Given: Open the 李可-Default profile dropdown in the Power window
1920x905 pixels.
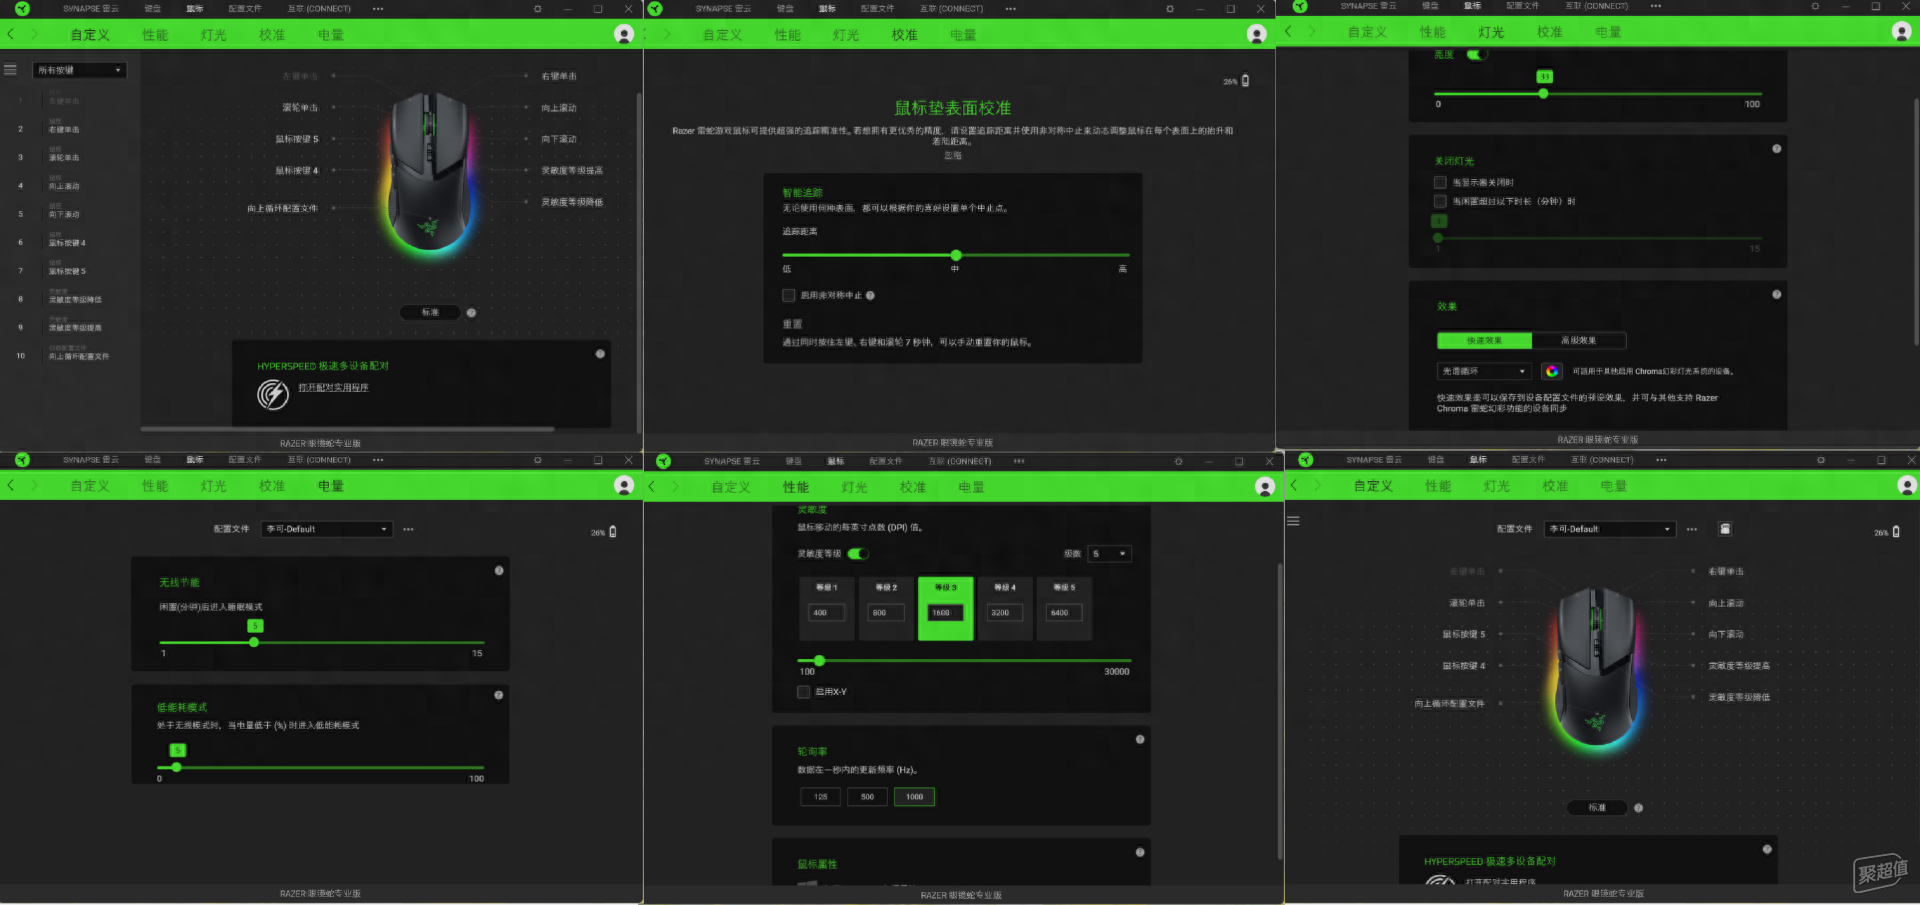Looking at the screenshot, I should click(x=327, y=529).
